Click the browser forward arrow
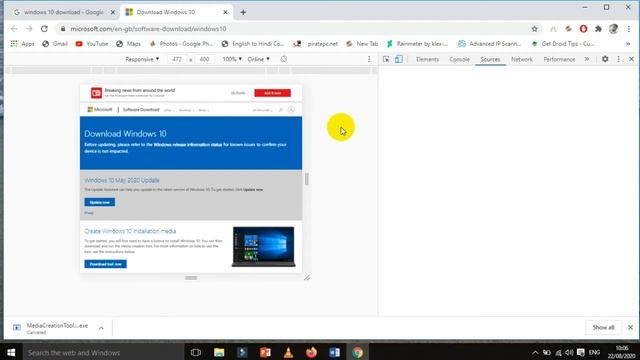The width and height of the screenshot is (640, 360). pos(29,29)
